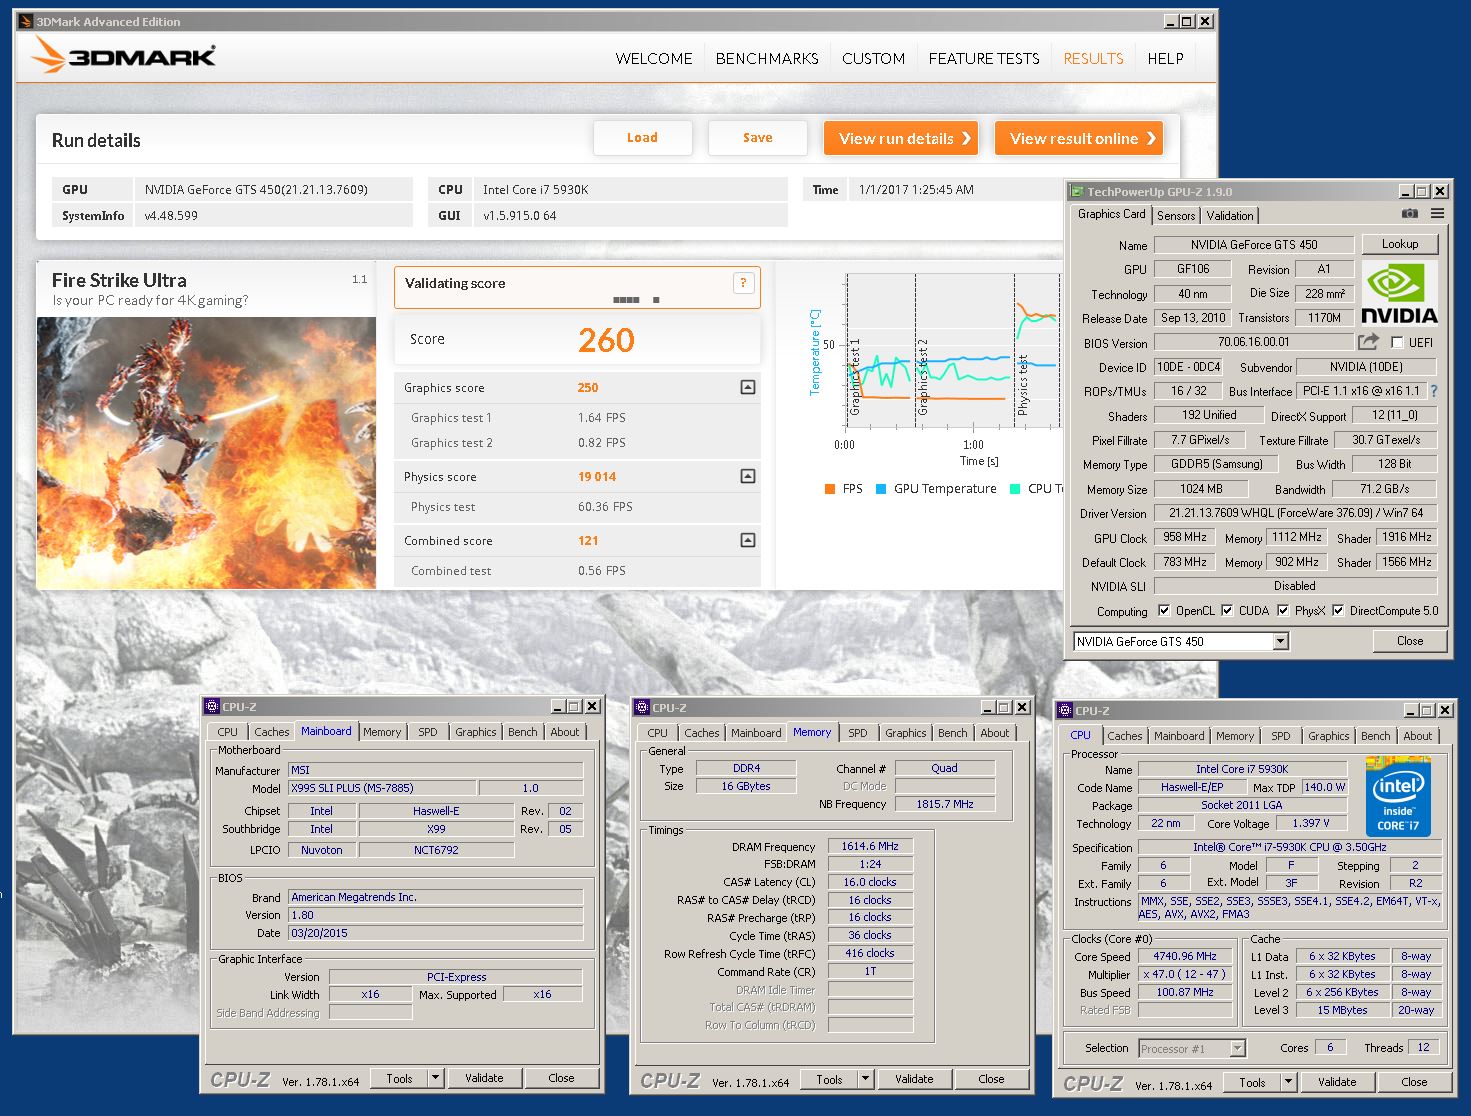Click the NVIDIA logo in GPU-Z
Viewport: 1471px width, 1116px height.
(x=1399, y=294)
